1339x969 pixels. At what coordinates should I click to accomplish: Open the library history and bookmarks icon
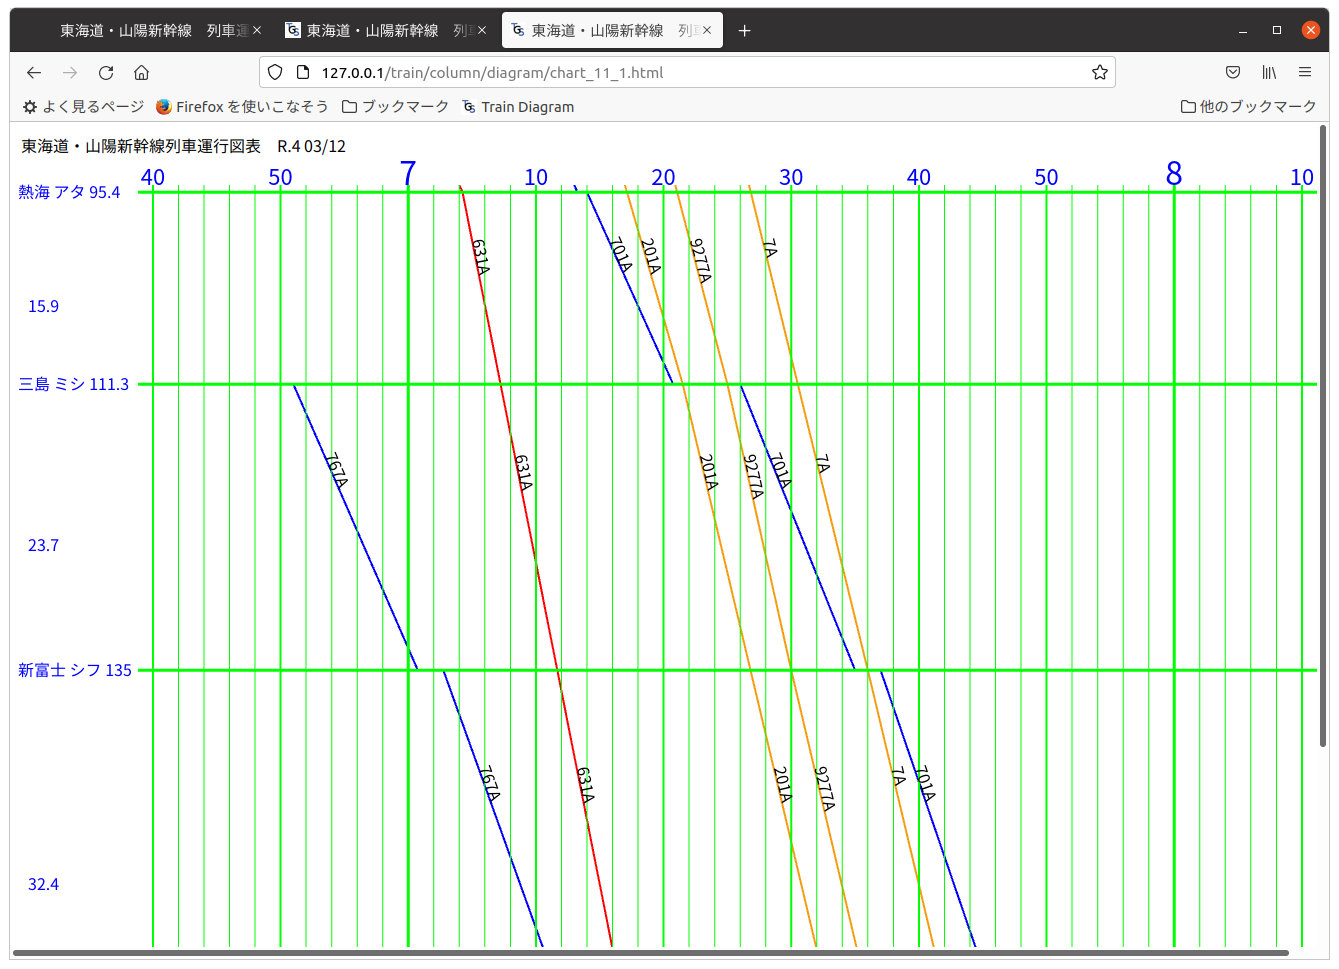(x=1269, y=72)
